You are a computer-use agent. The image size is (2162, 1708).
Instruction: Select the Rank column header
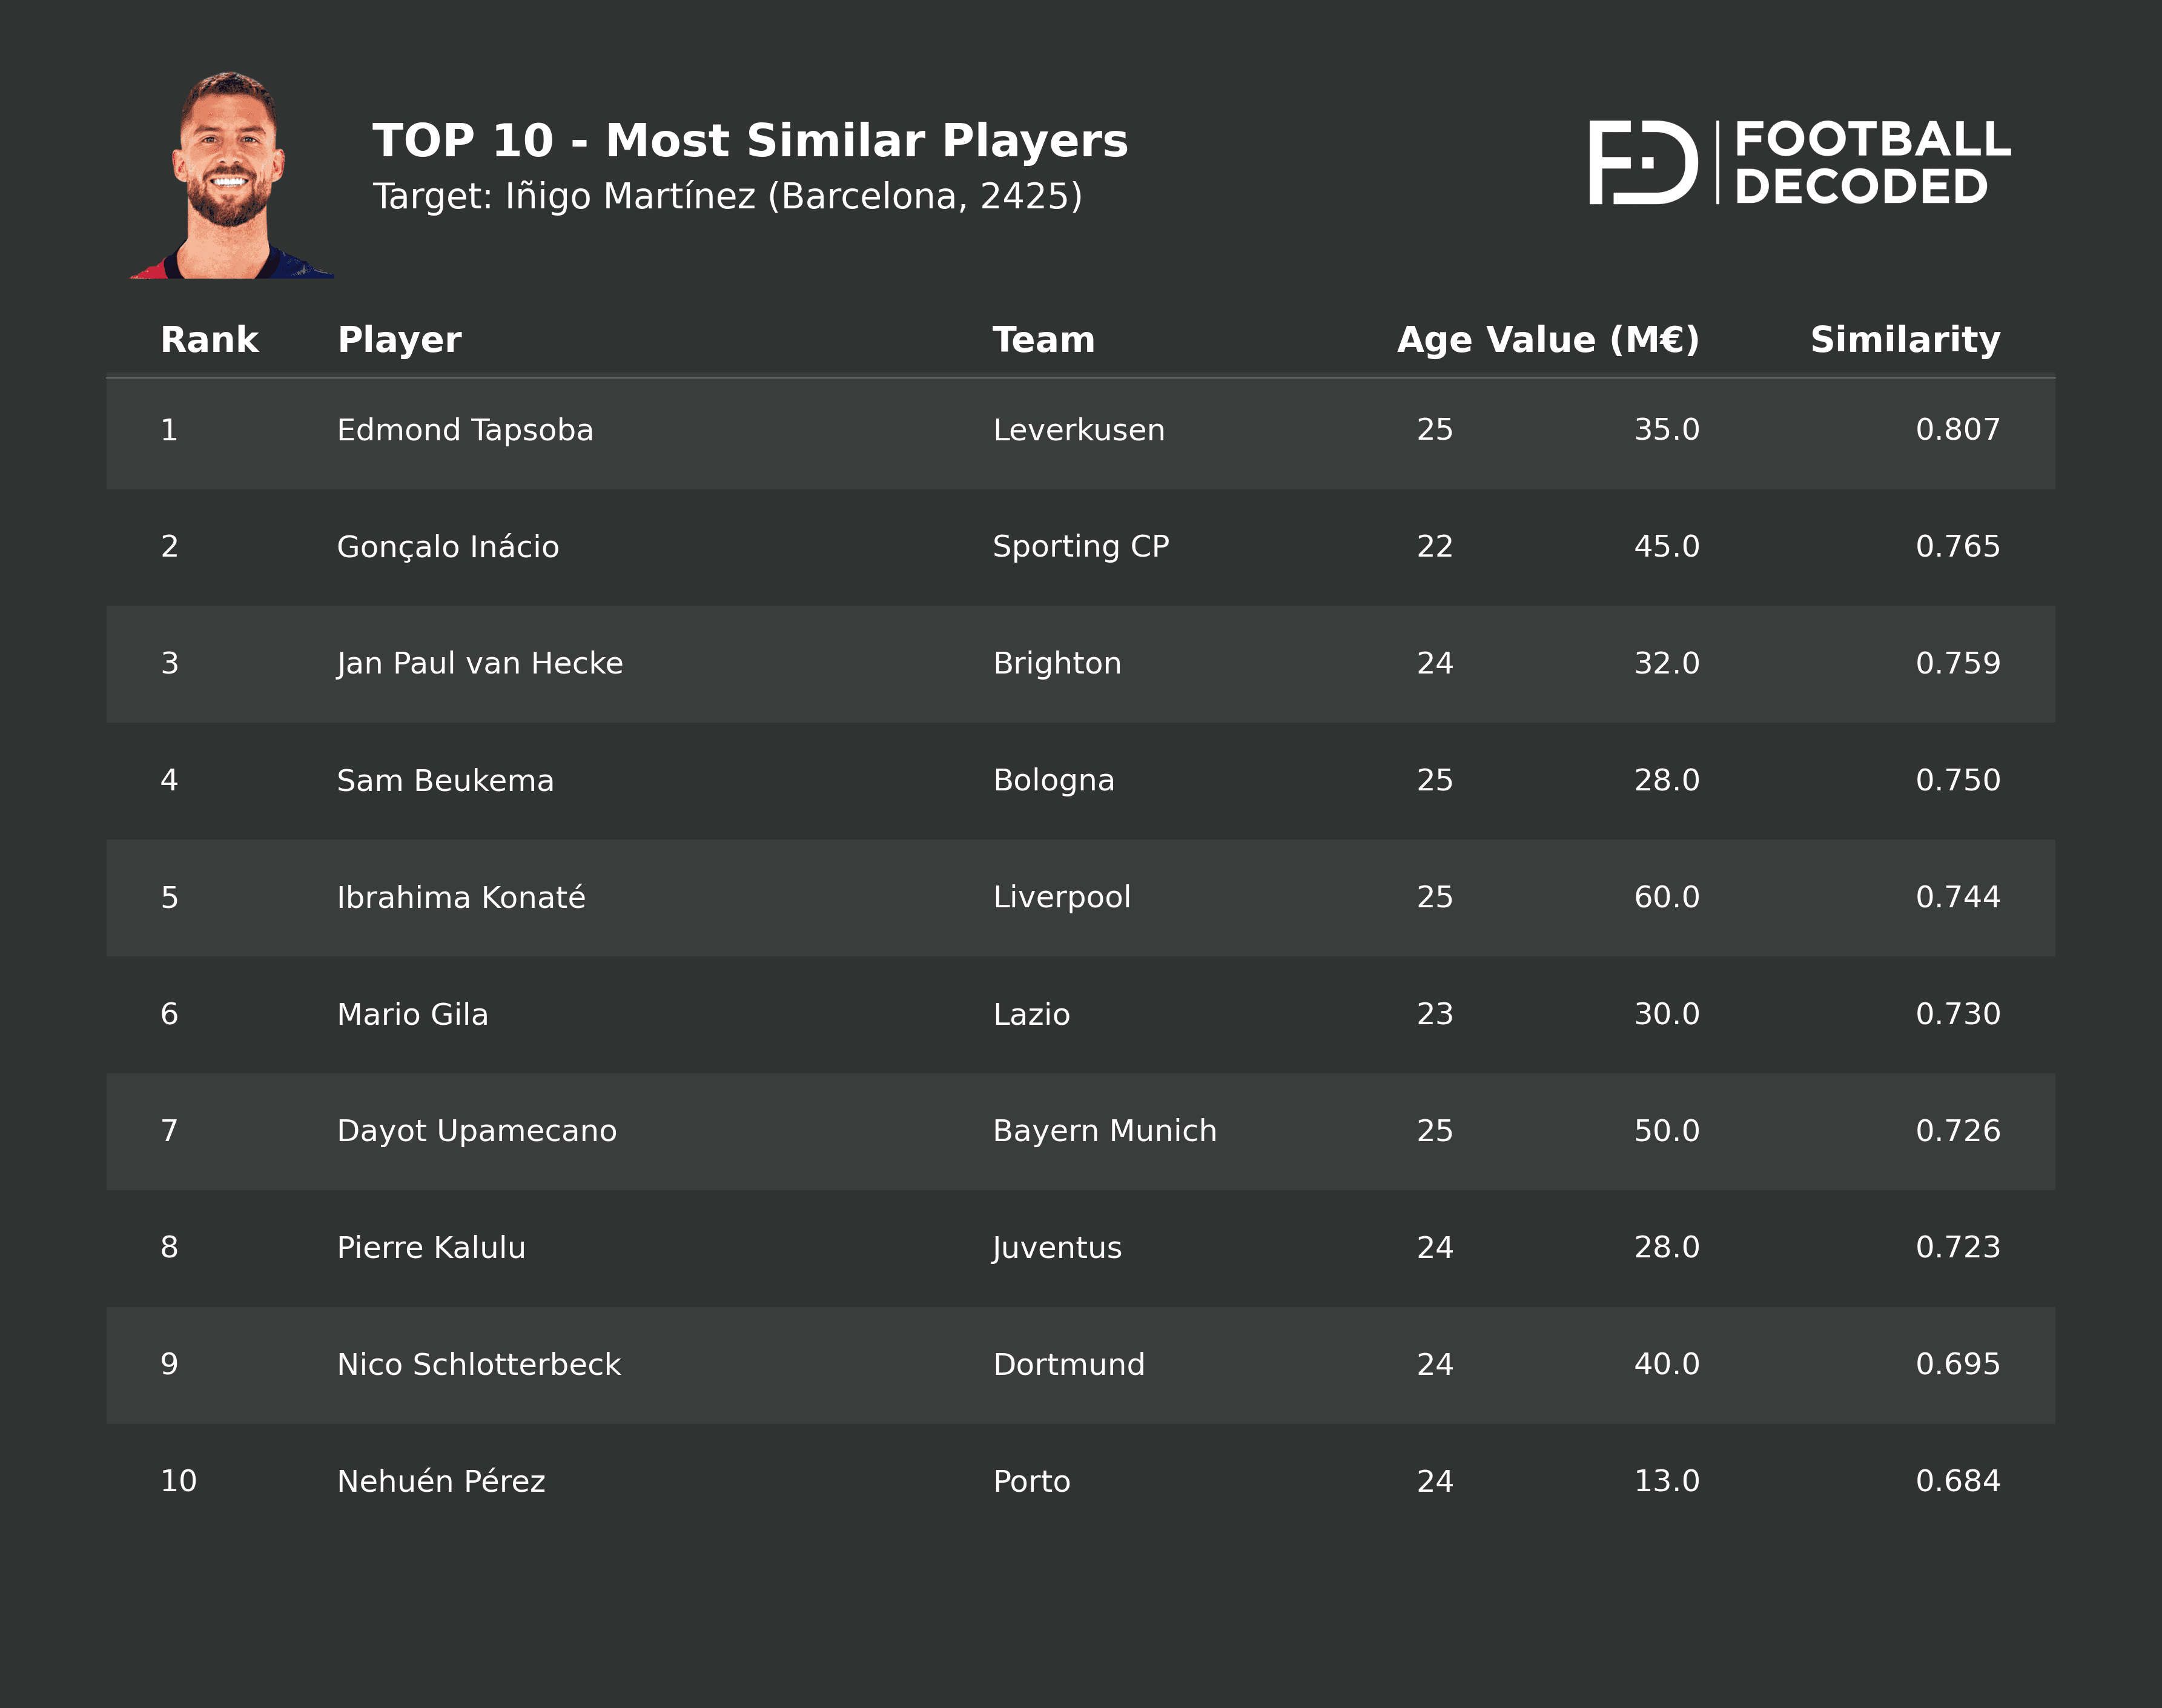coord(209,340)
